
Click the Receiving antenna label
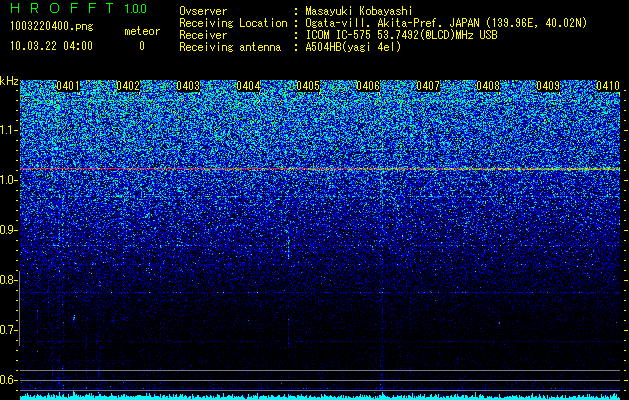pos(230,47)
